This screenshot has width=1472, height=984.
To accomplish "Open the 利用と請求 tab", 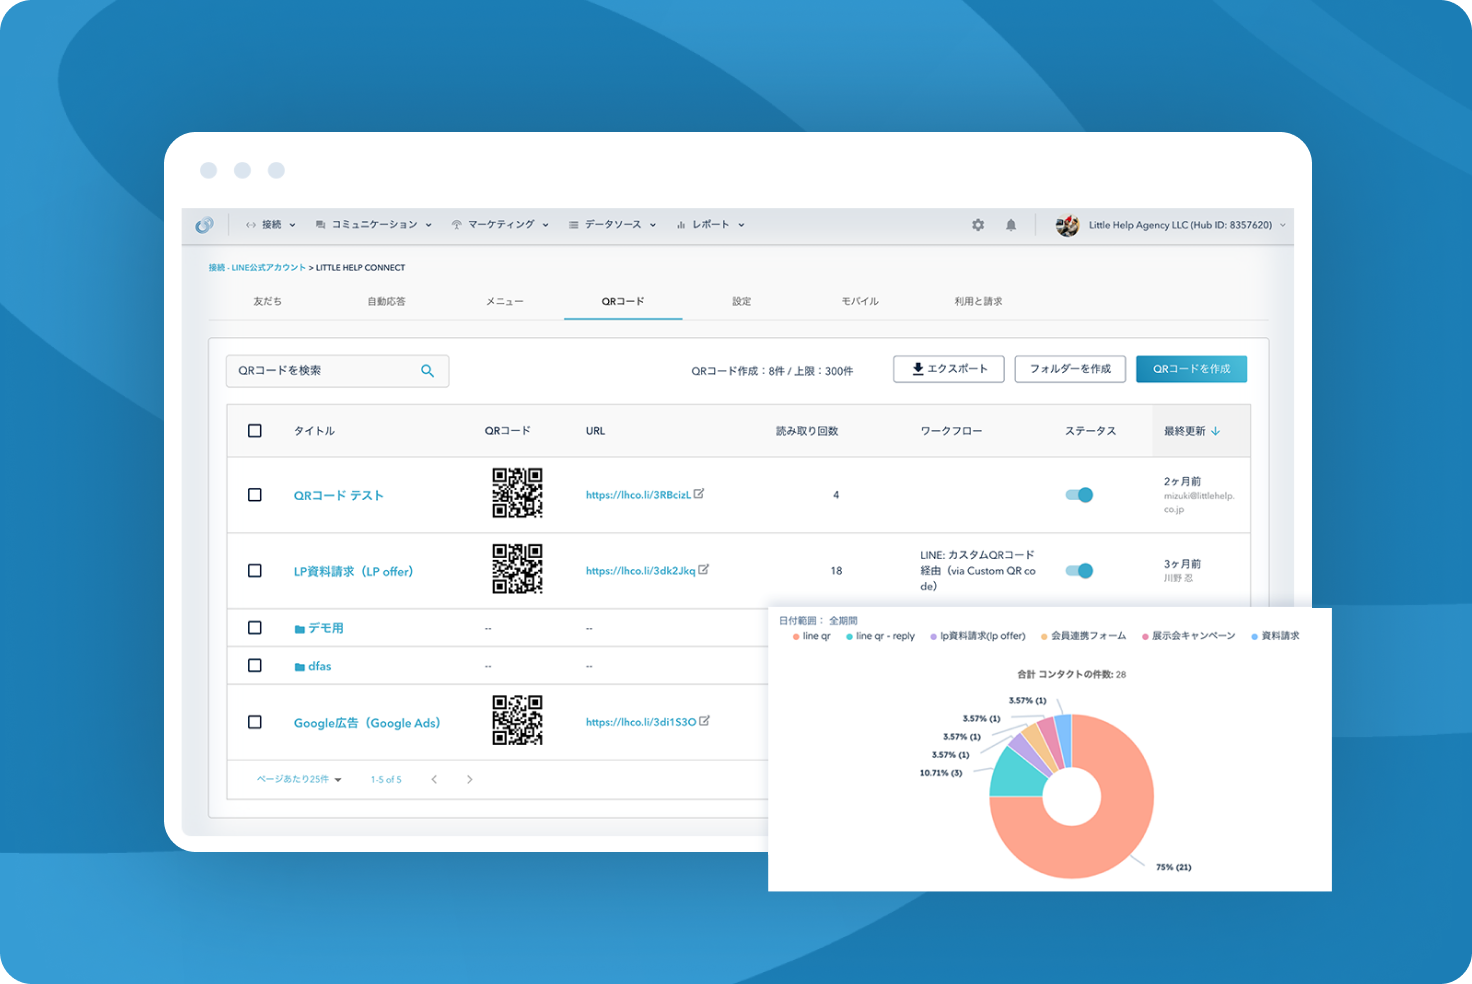I will 978,301.
